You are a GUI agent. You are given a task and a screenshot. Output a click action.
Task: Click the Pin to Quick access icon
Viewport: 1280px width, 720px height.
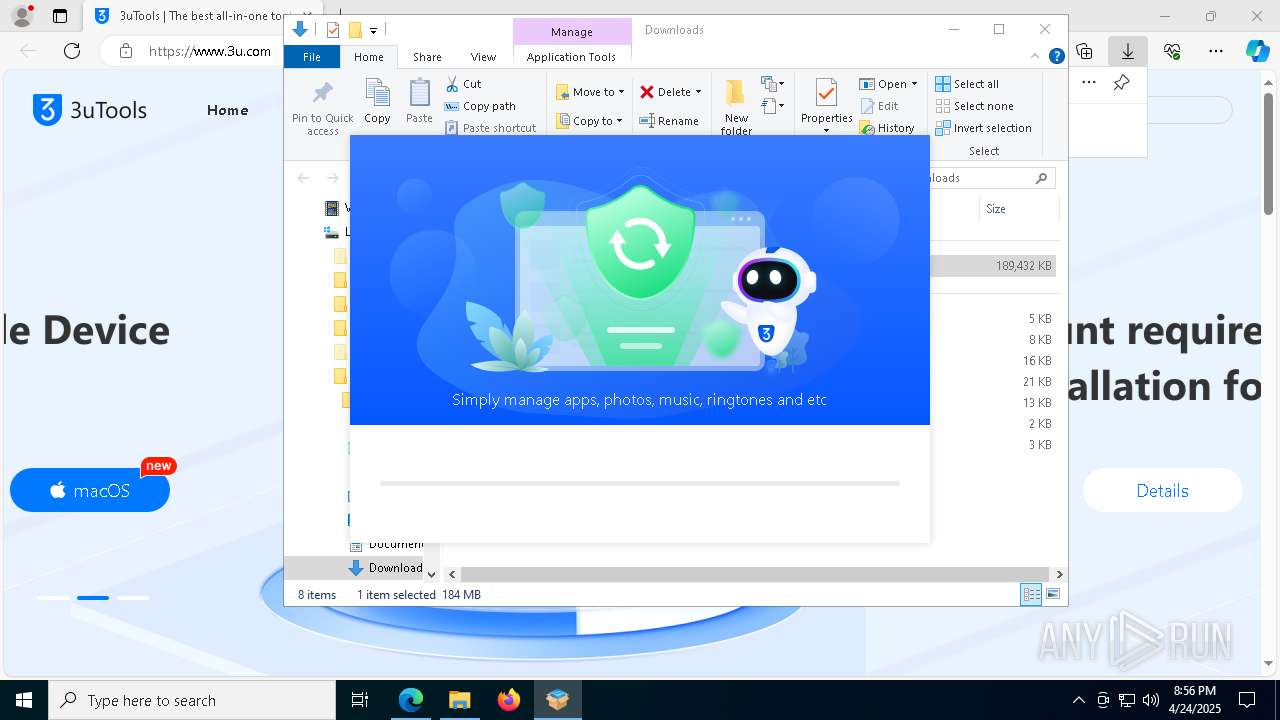[322, 94]
